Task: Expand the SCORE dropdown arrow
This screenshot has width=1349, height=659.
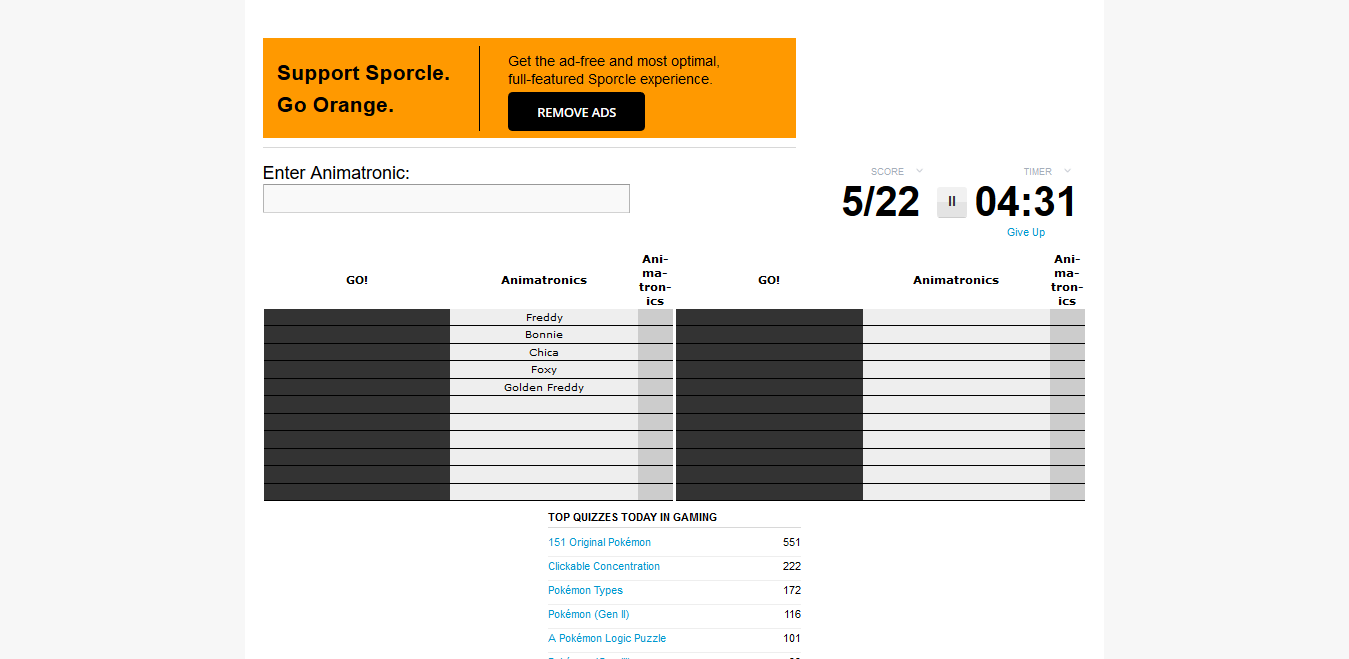Action: point(920,171)
